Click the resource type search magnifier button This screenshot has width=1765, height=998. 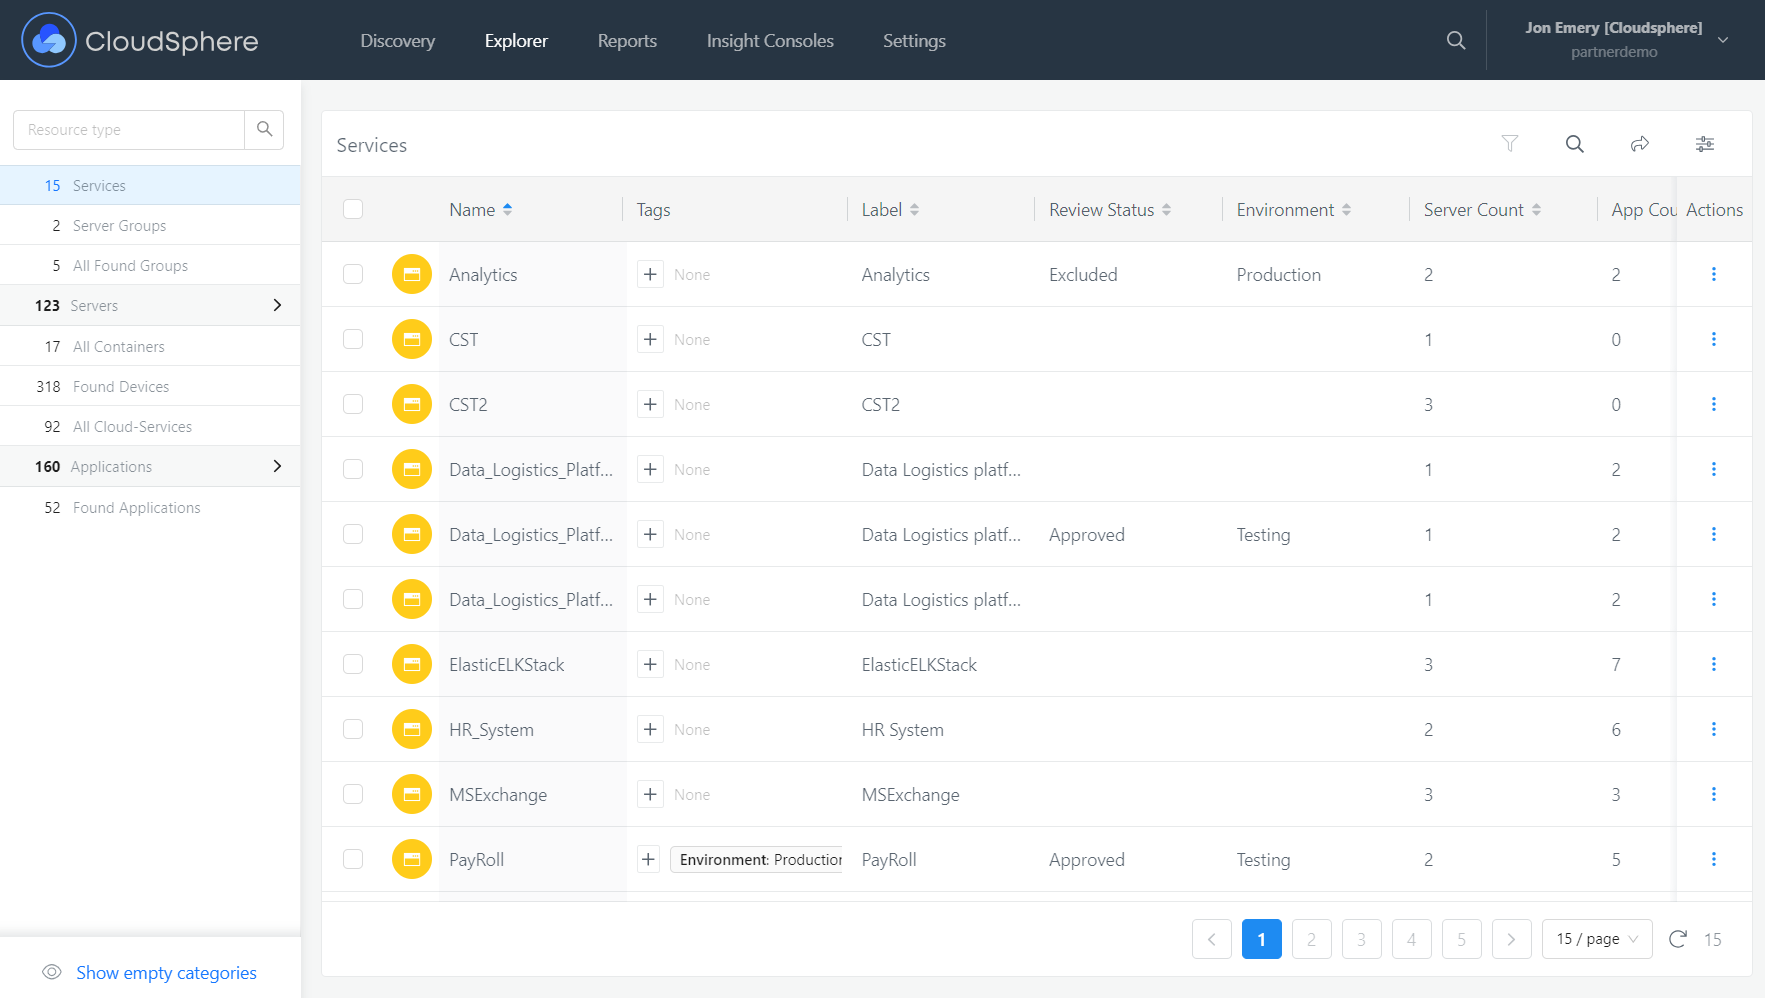click(x=264, y=130)
